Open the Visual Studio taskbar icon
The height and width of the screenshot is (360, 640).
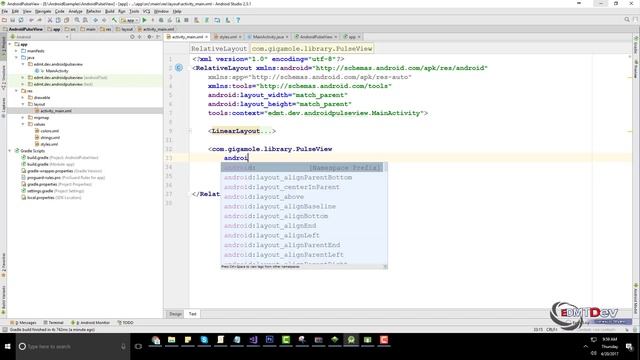pyautogui.click(x=253, y=340)
